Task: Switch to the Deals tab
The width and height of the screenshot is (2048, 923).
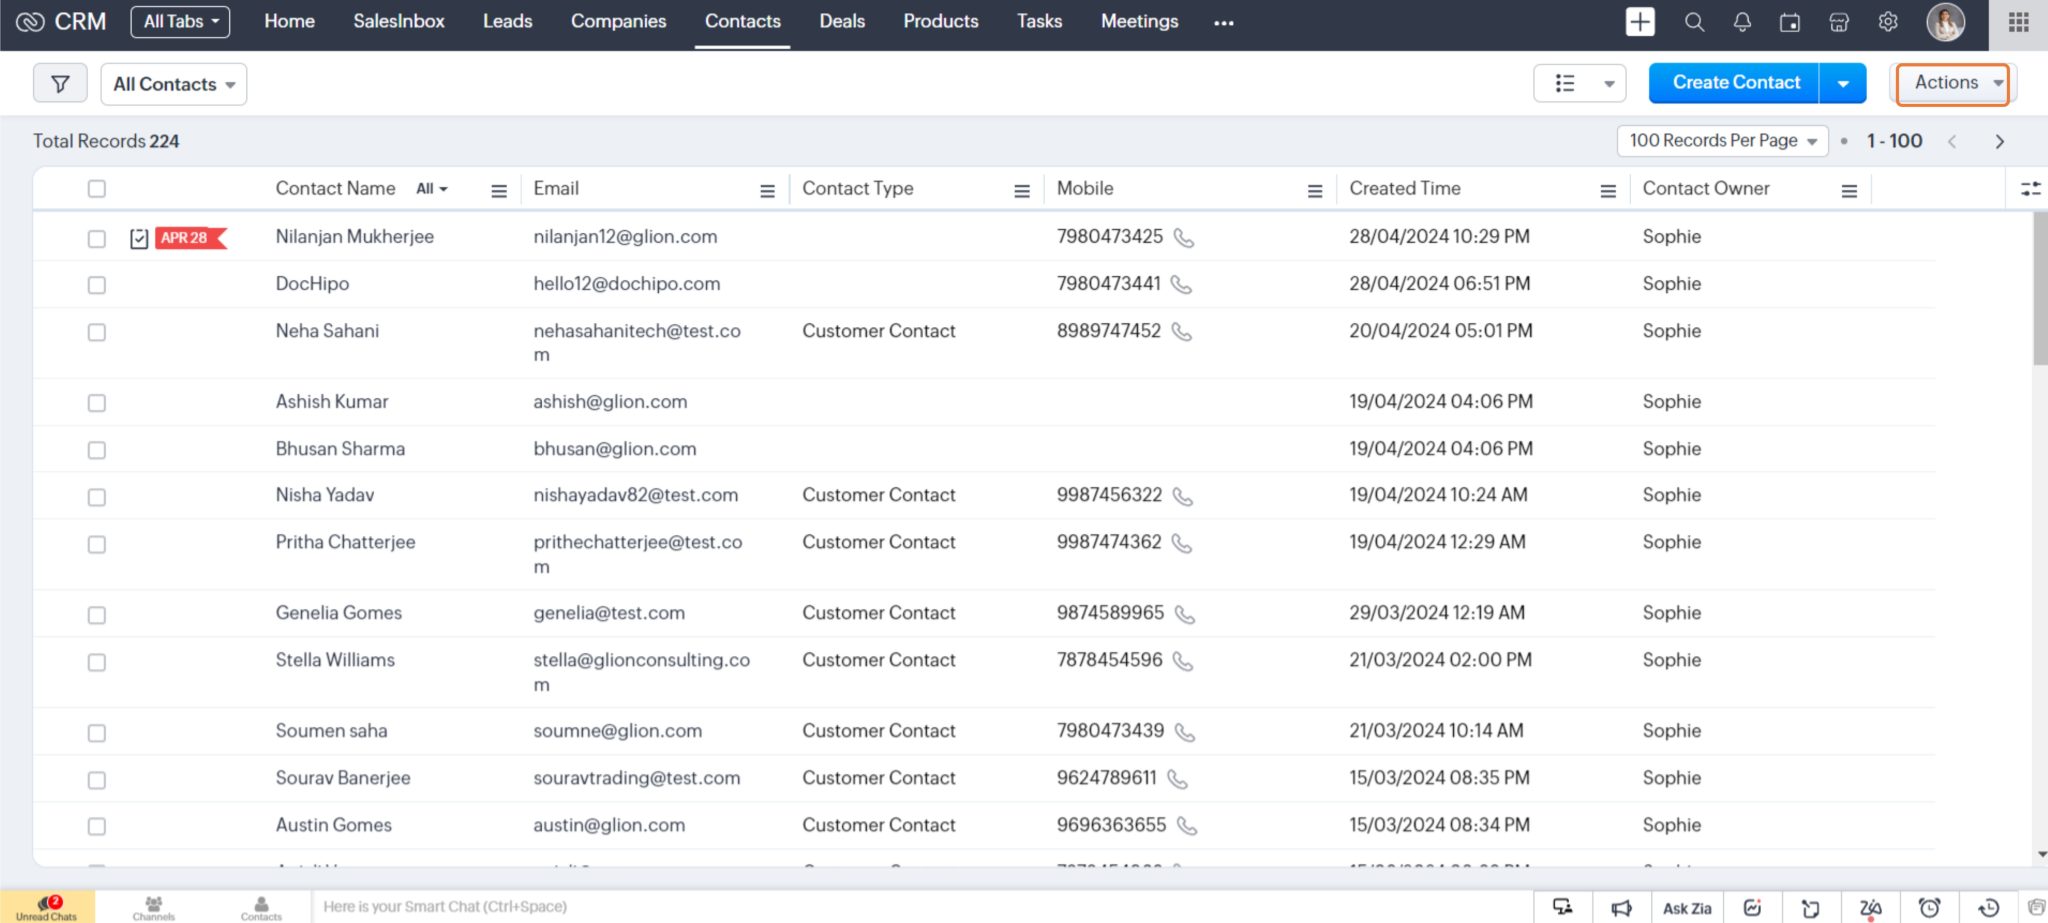Action: click(x=841, y=21)
